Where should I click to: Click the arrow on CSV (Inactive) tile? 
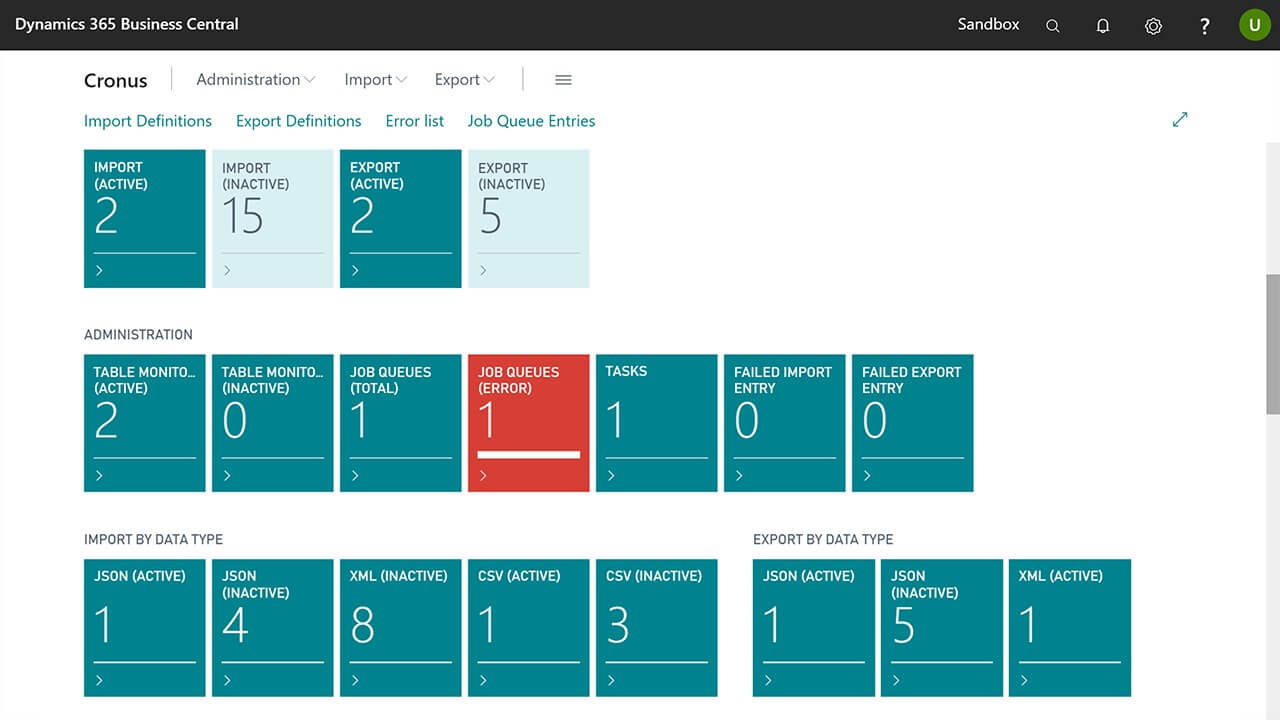click(x=611, y=680)
